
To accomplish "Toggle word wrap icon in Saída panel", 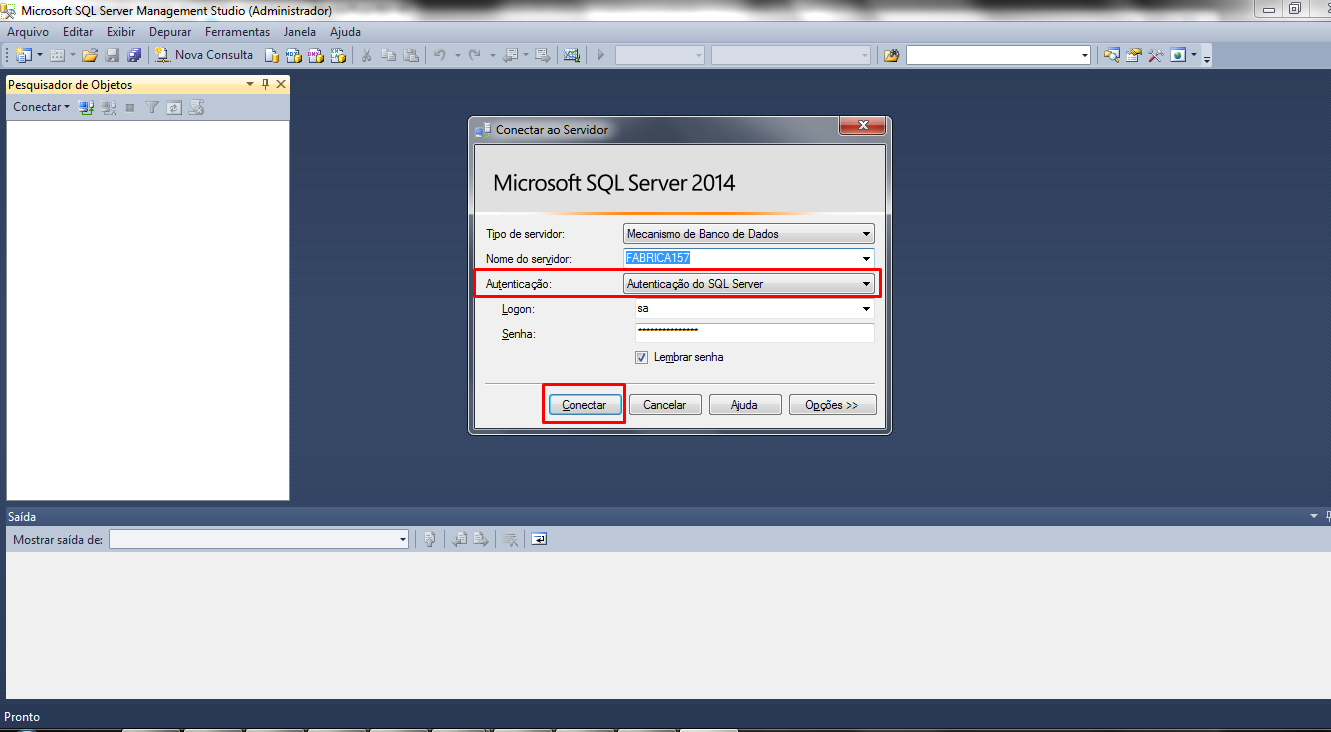I will click(539, 539).
